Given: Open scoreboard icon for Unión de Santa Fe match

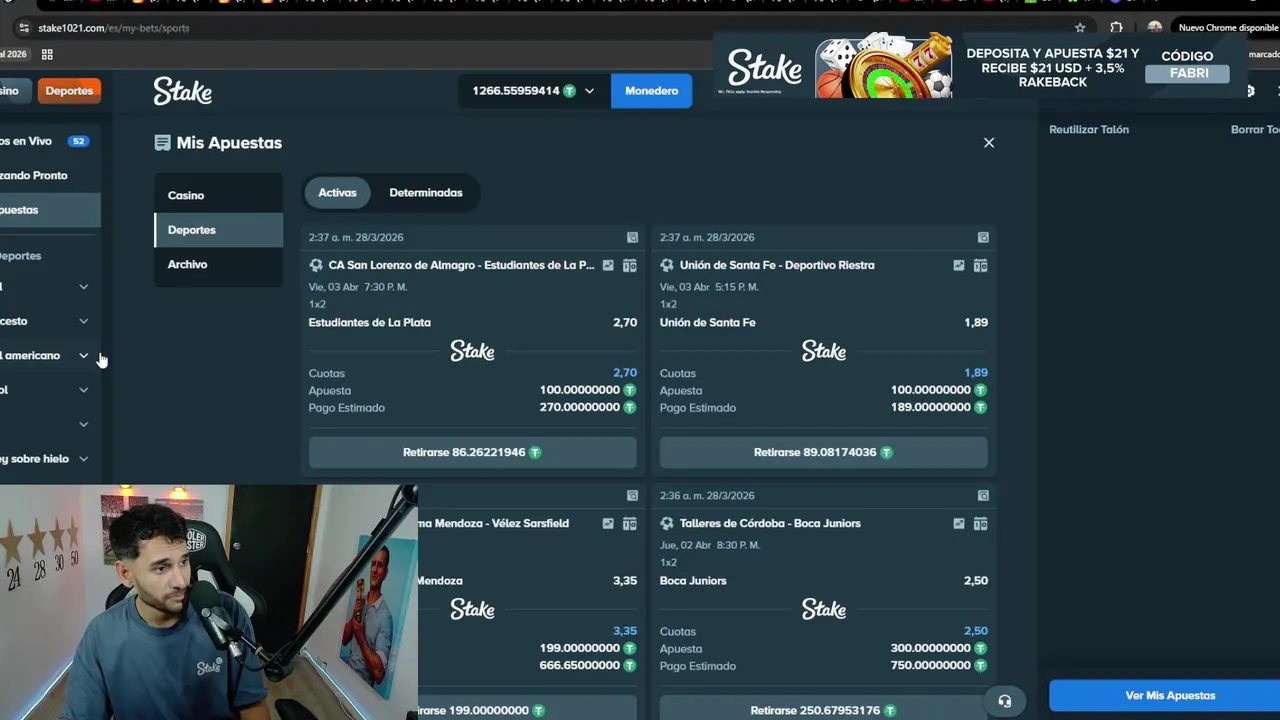Looking at the screenshot, I should [x=980, y=266].
